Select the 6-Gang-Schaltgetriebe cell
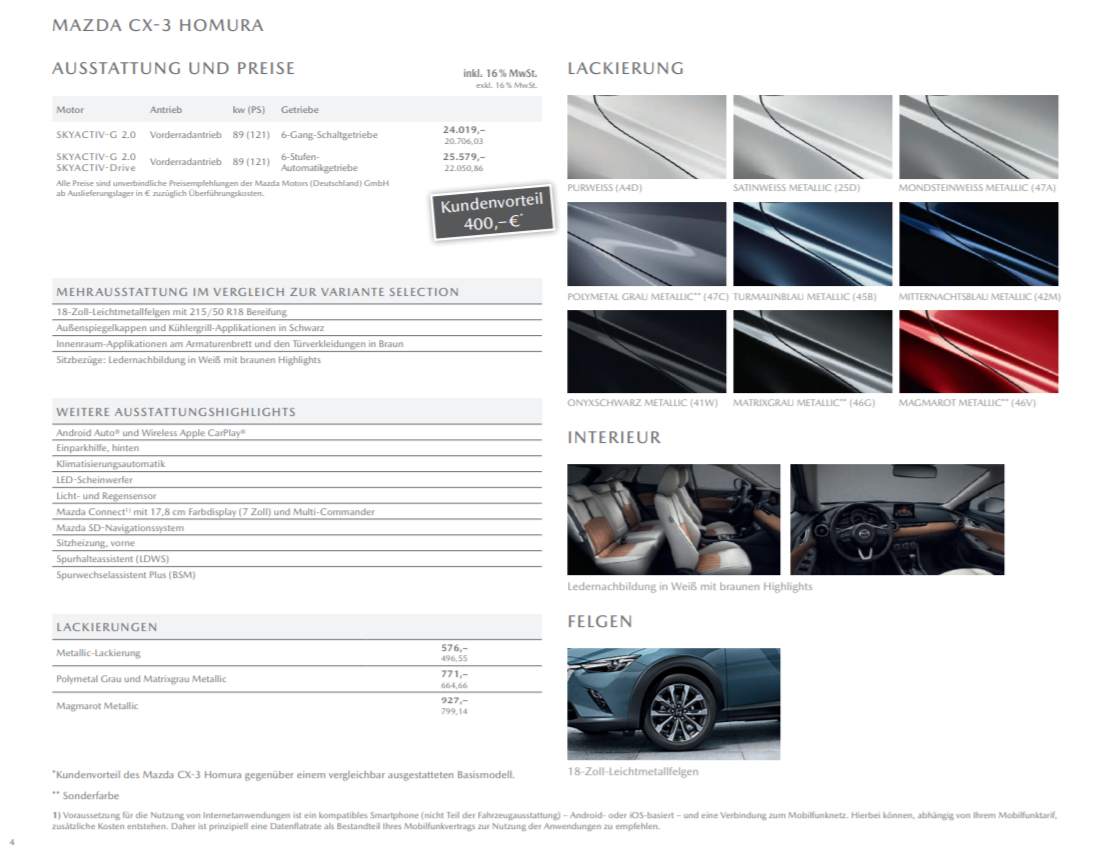The image size is (1099, 851). point(329,135)
